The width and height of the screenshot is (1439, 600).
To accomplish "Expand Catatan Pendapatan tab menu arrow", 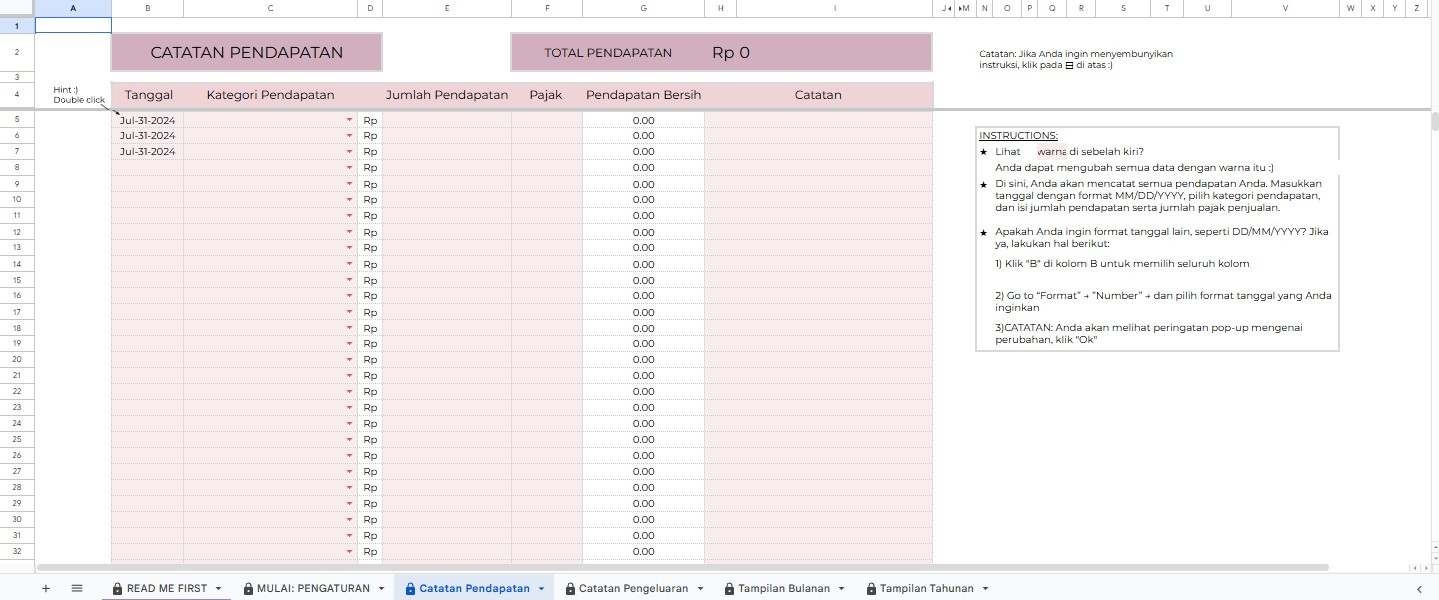I will click(x=541, y=589).
